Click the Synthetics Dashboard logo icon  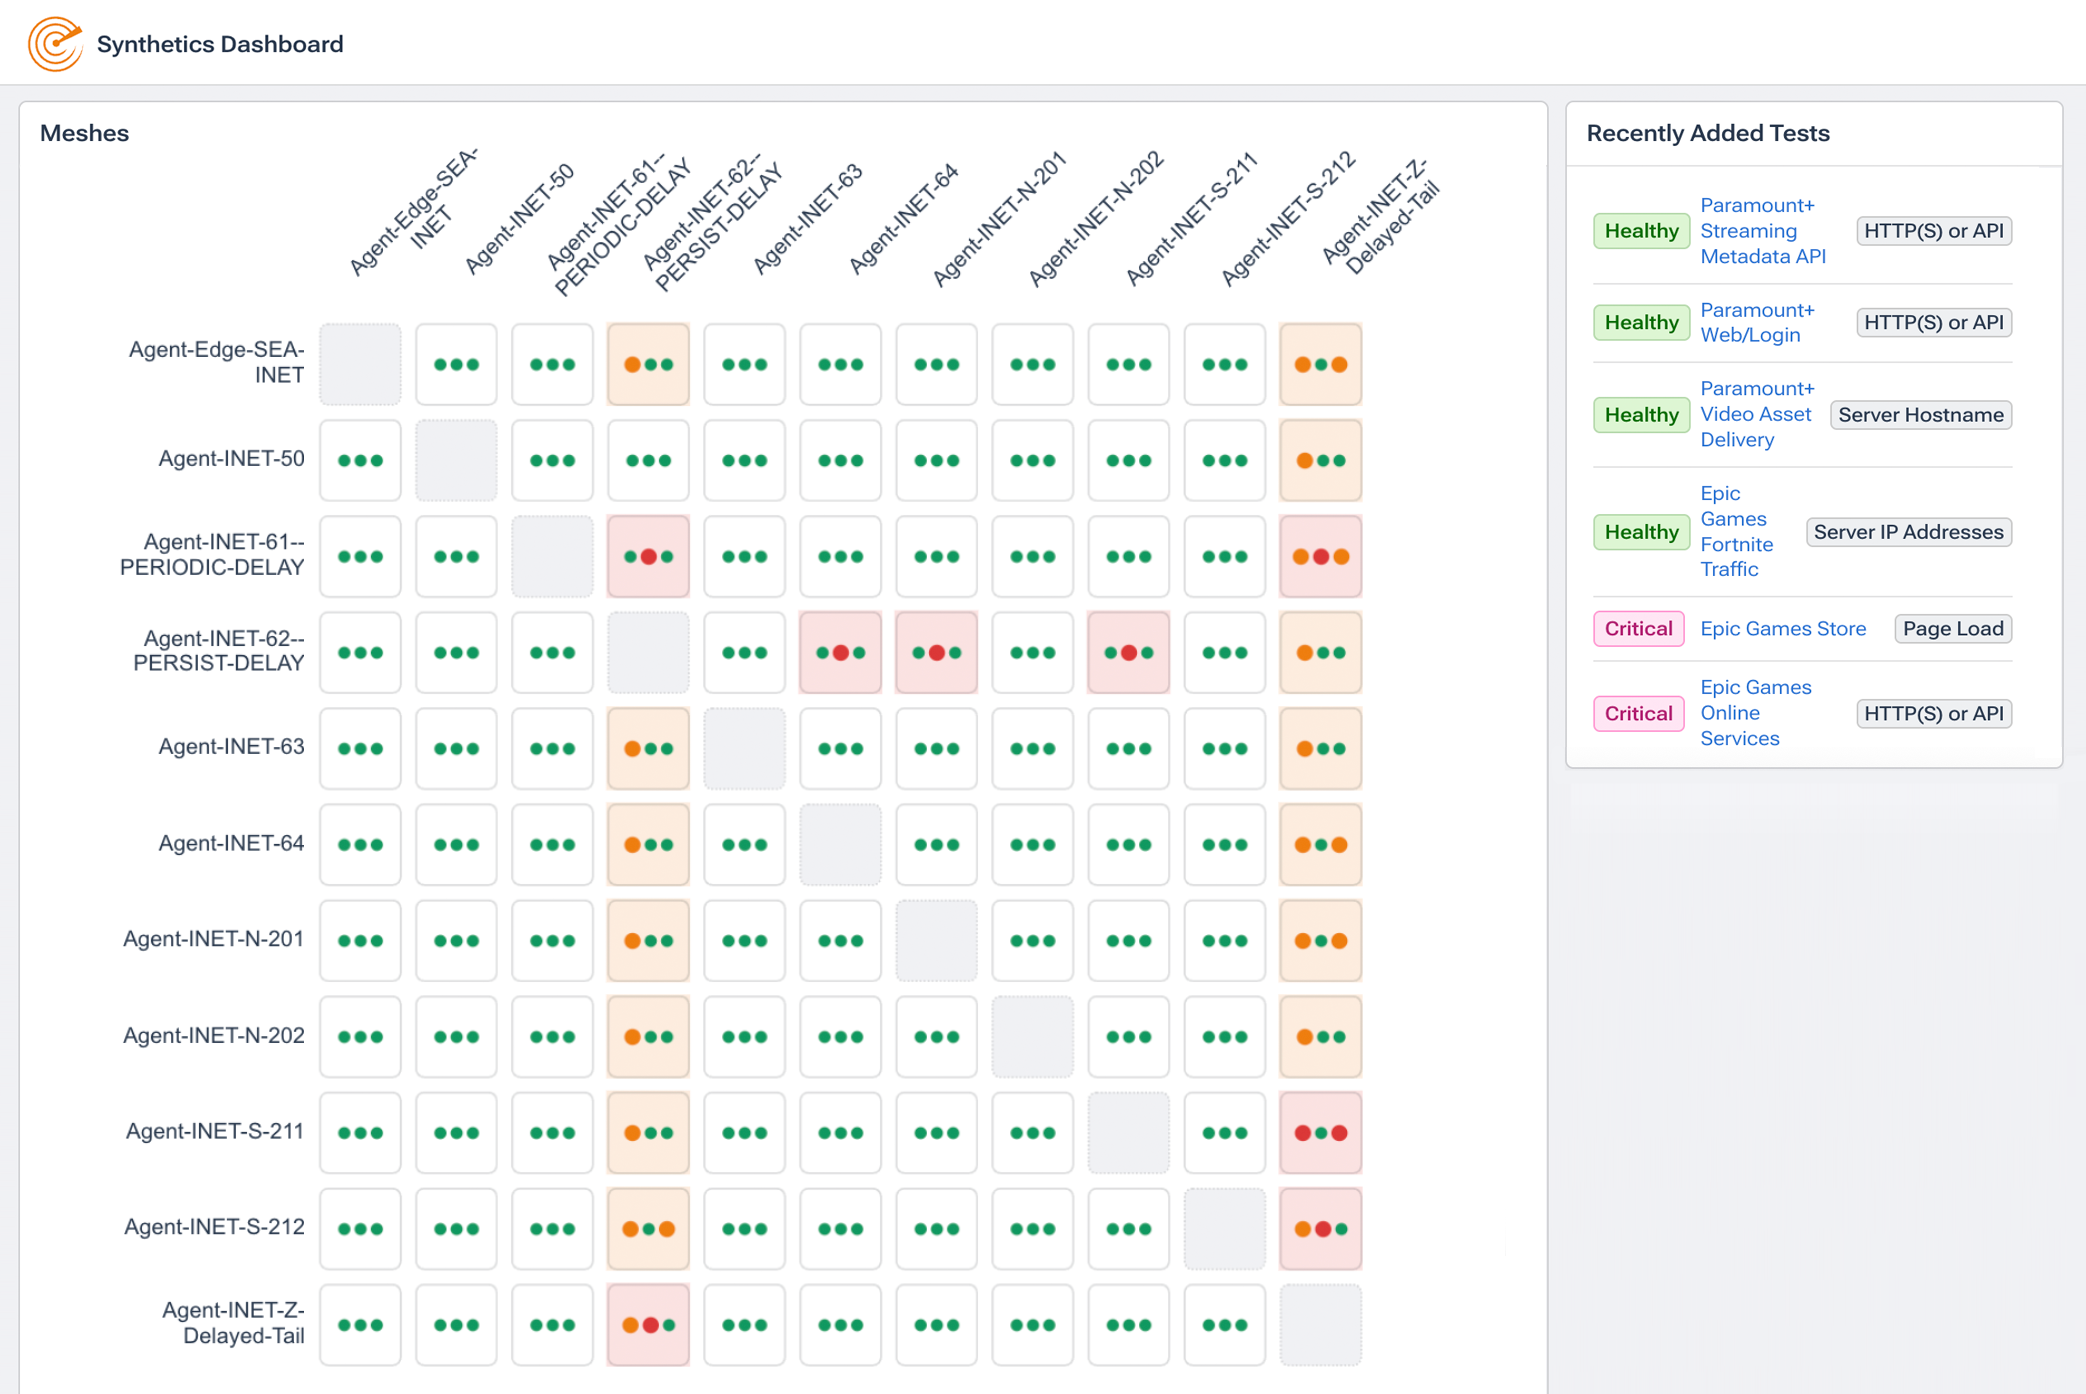(55, 44)
